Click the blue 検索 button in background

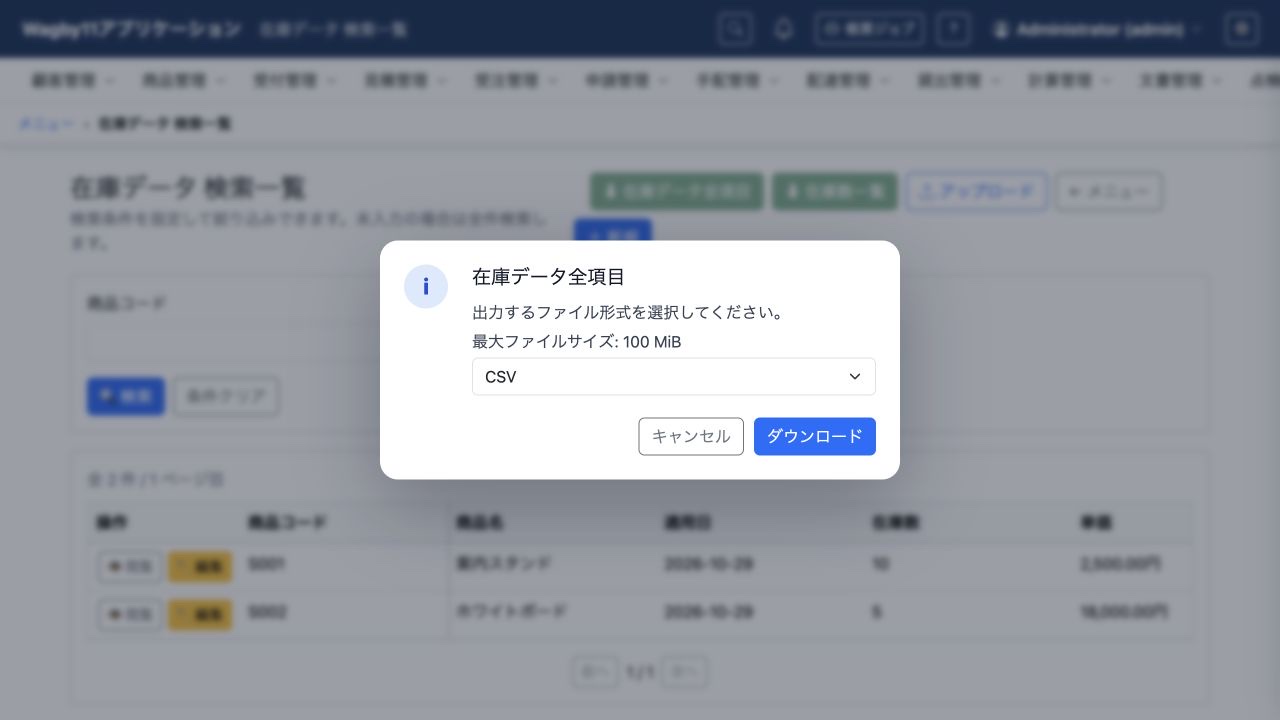tap(126, 396)
